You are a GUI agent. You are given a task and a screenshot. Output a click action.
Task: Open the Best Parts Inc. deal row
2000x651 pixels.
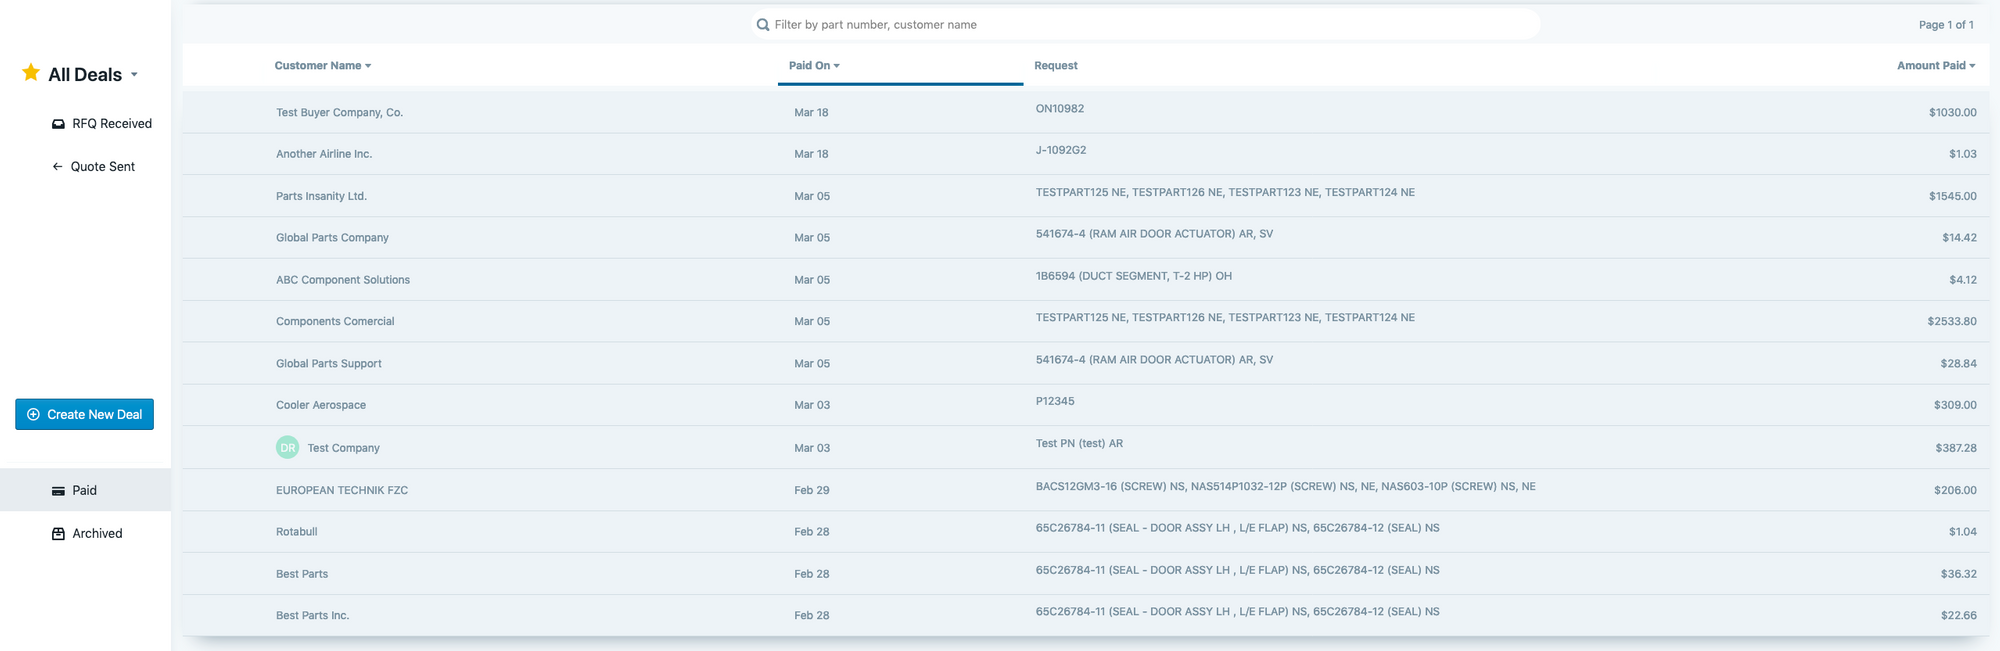(1085, 616)
